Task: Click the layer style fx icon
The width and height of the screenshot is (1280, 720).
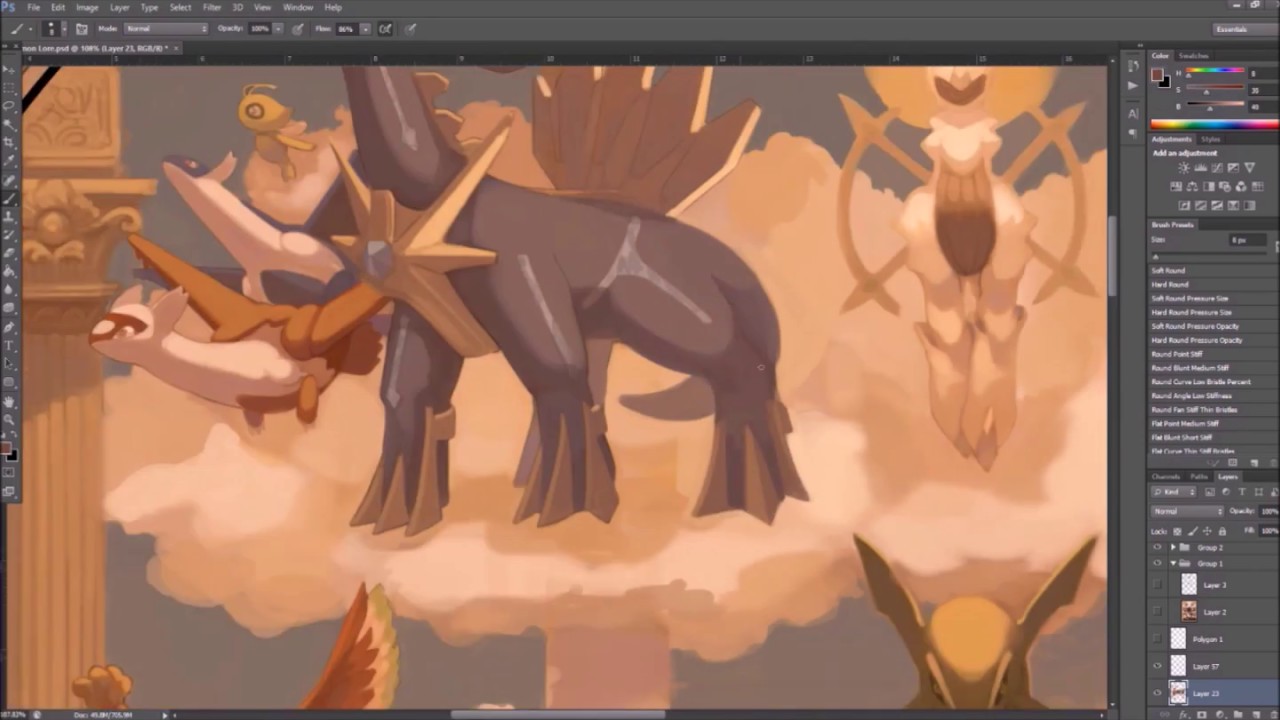Action: [1183, 715]
